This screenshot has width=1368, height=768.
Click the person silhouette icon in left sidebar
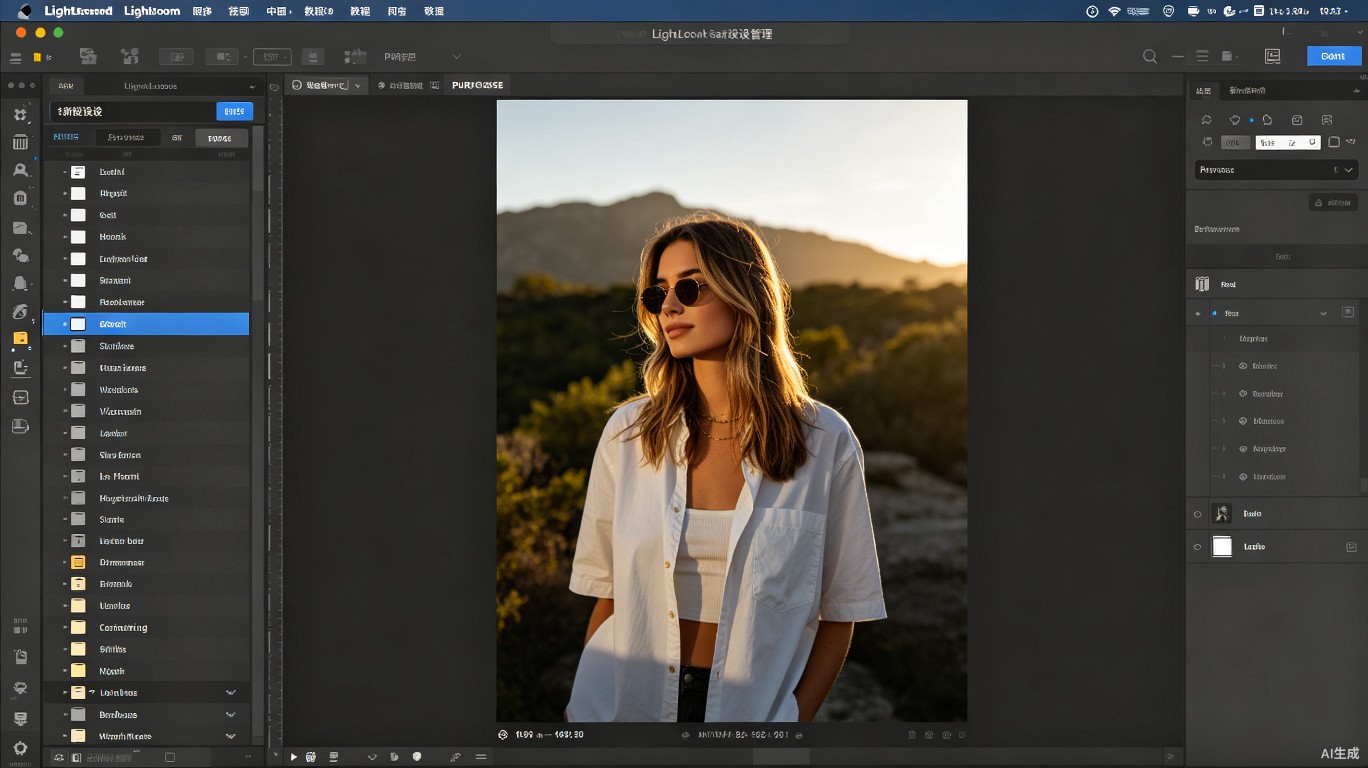pyautogui.click(x=20, y=170)
